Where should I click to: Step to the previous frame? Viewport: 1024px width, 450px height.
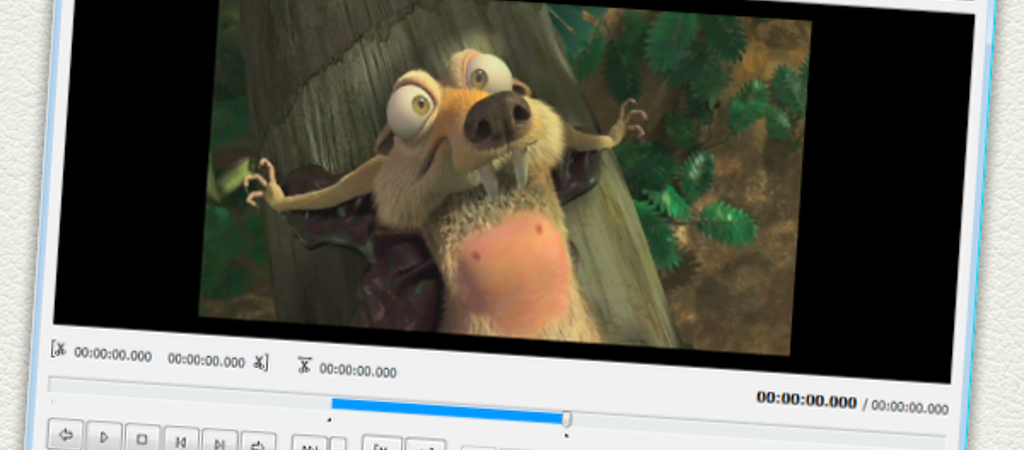coord(181,441)
